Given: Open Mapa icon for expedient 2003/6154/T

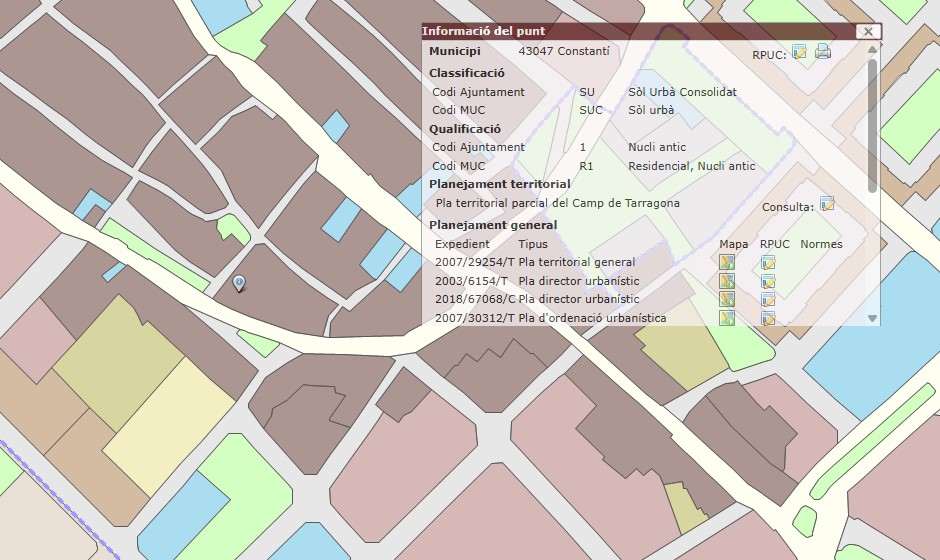Looking at the screenshot, I should [727, 281].
